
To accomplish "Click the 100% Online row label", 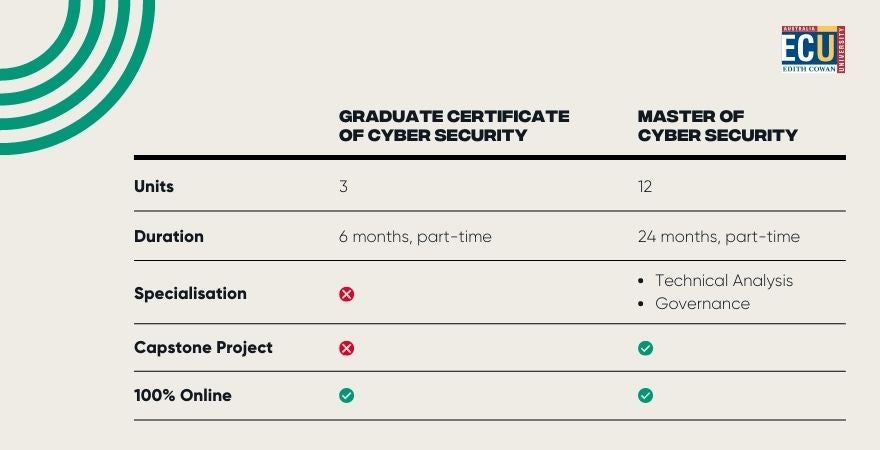I will click(183, 396).
